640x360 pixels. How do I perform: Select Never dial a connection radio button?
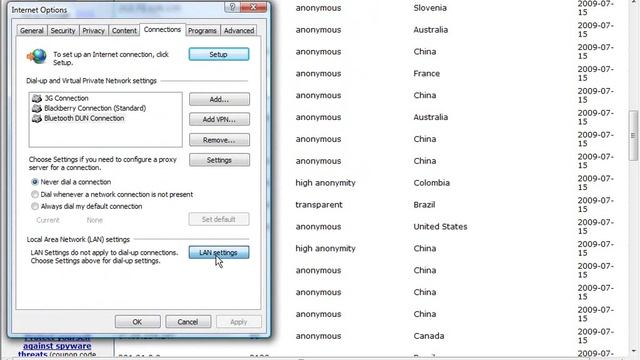[x=35, y=182]
